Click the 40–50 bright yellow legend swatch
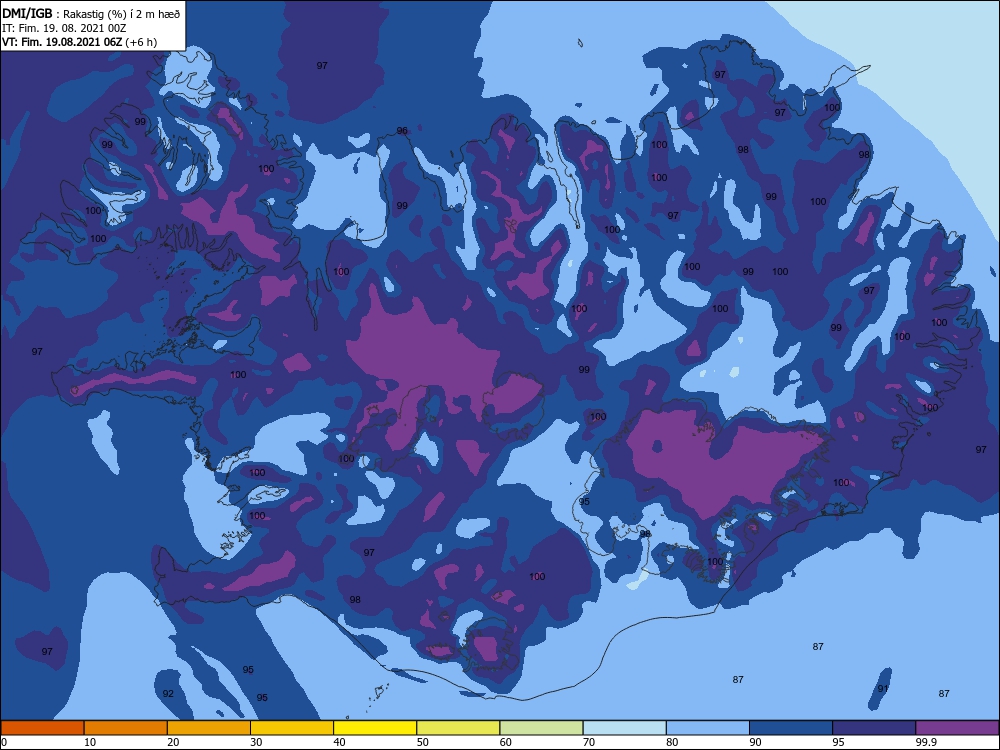 pyautogui.click(x=375, y=728)
